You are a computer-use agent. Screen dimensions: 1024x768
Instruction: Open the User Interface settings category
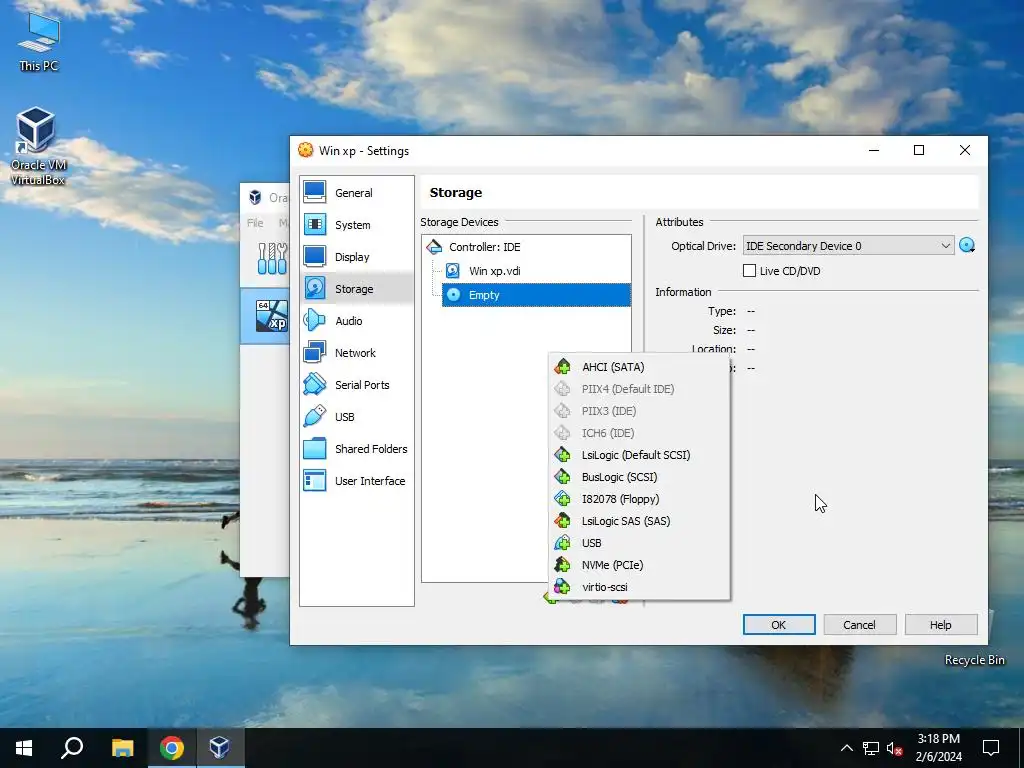point(357,481)
